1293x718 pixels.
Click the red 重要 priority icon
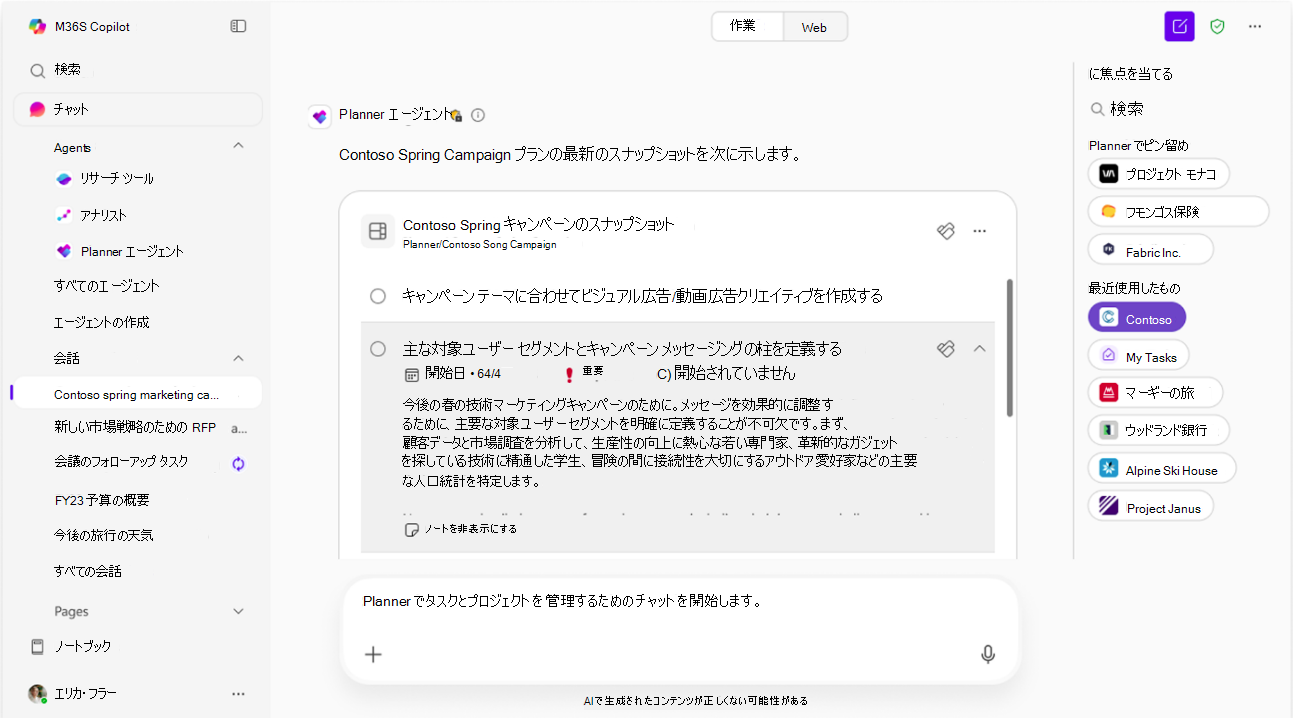tap(569, 374)
